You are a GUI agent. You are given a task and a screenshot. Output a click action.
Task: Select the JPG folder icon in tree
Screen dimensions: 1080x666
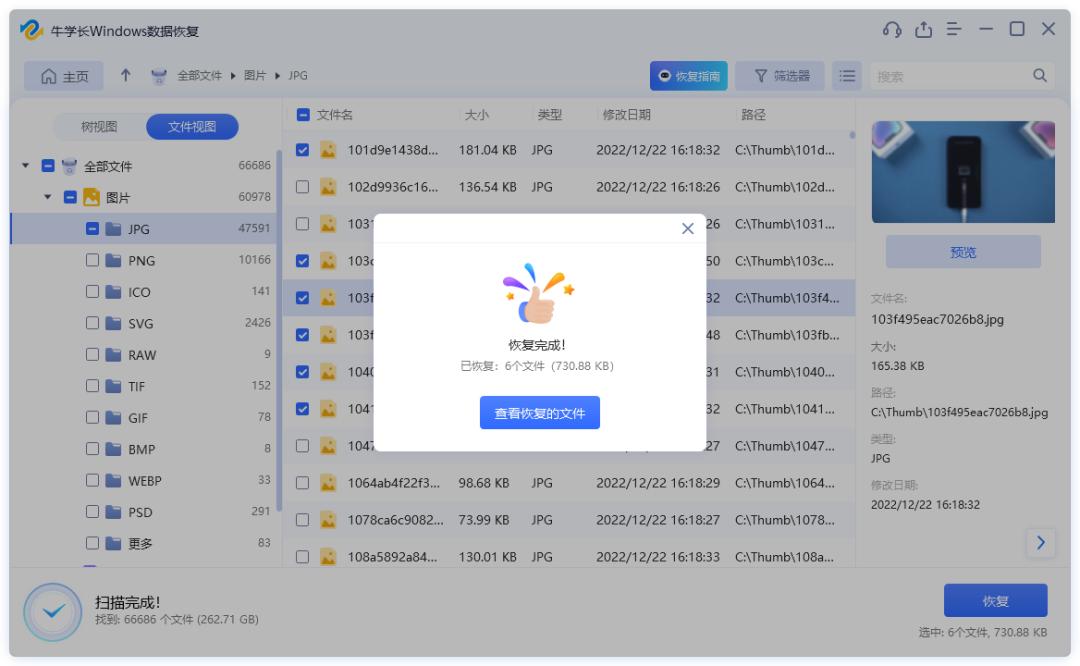pos(114,229)
